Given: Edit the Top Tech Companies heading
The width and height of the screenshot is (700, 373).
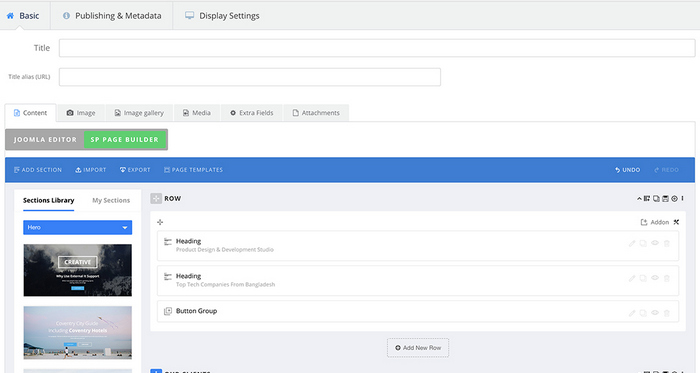Looking at the screenshot, I should [x=632, y=278].
